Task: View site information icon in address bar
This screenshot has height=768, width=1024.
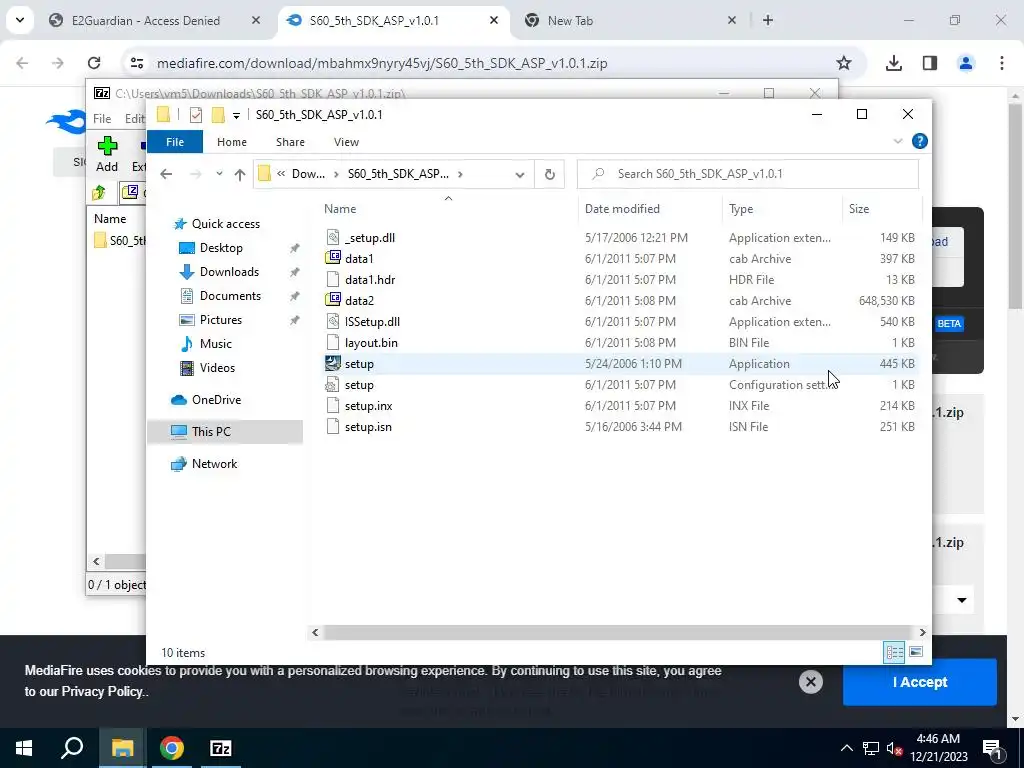Action: pos(136,63)
